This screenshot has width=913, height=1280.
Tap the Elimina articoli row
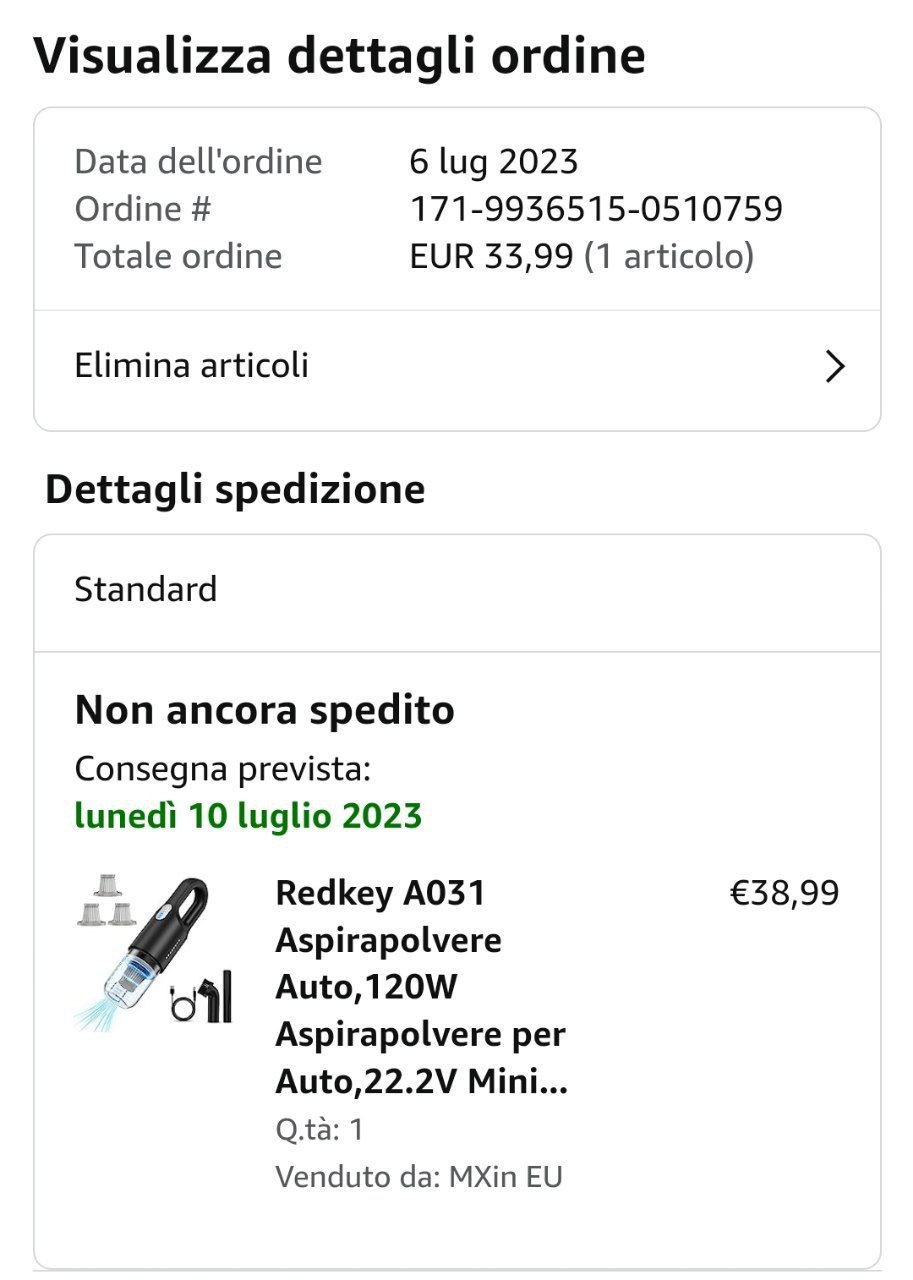456,367
